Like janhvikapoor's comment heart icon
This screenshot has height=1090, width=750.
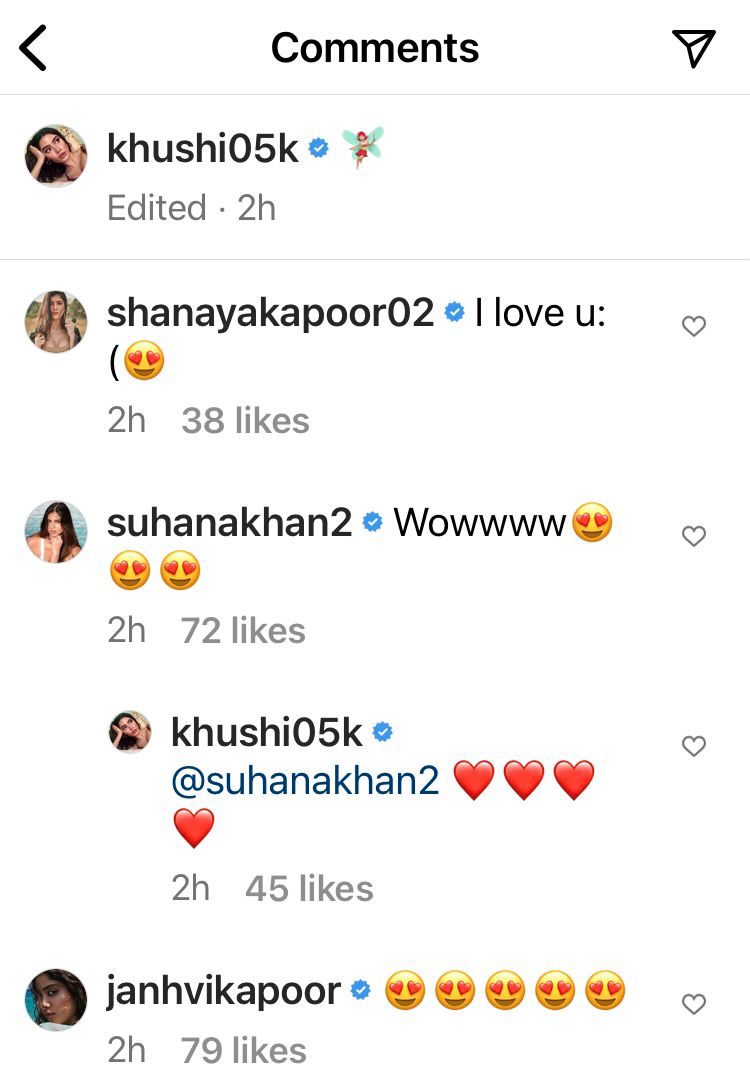coord(694,1003)
